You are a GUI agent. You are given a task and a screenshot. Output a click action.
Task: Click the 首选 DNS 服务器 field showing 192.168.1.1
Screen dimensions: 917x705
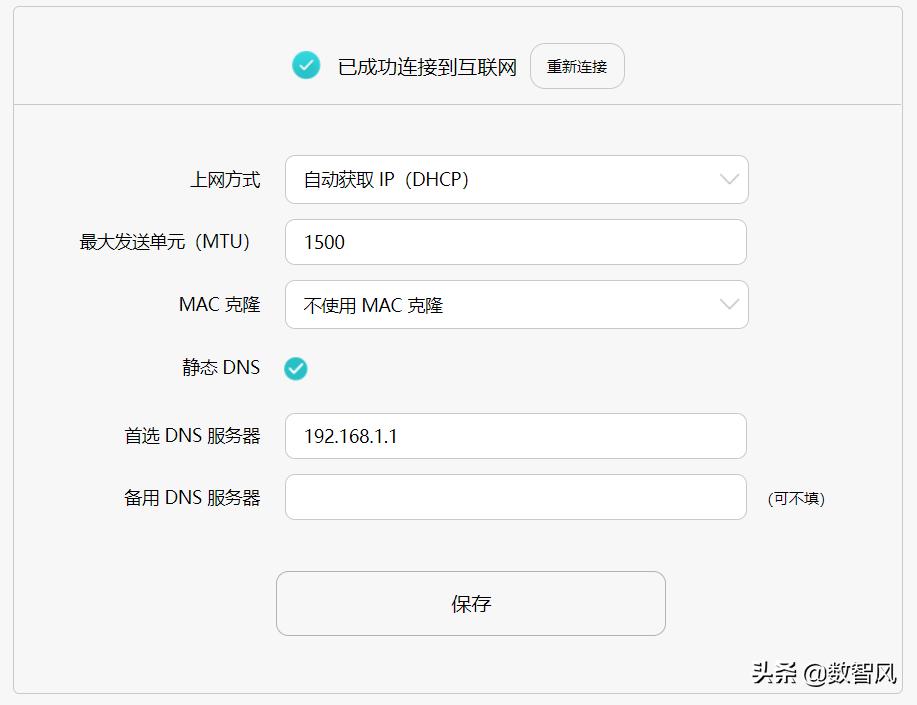[x=516, y=435]
